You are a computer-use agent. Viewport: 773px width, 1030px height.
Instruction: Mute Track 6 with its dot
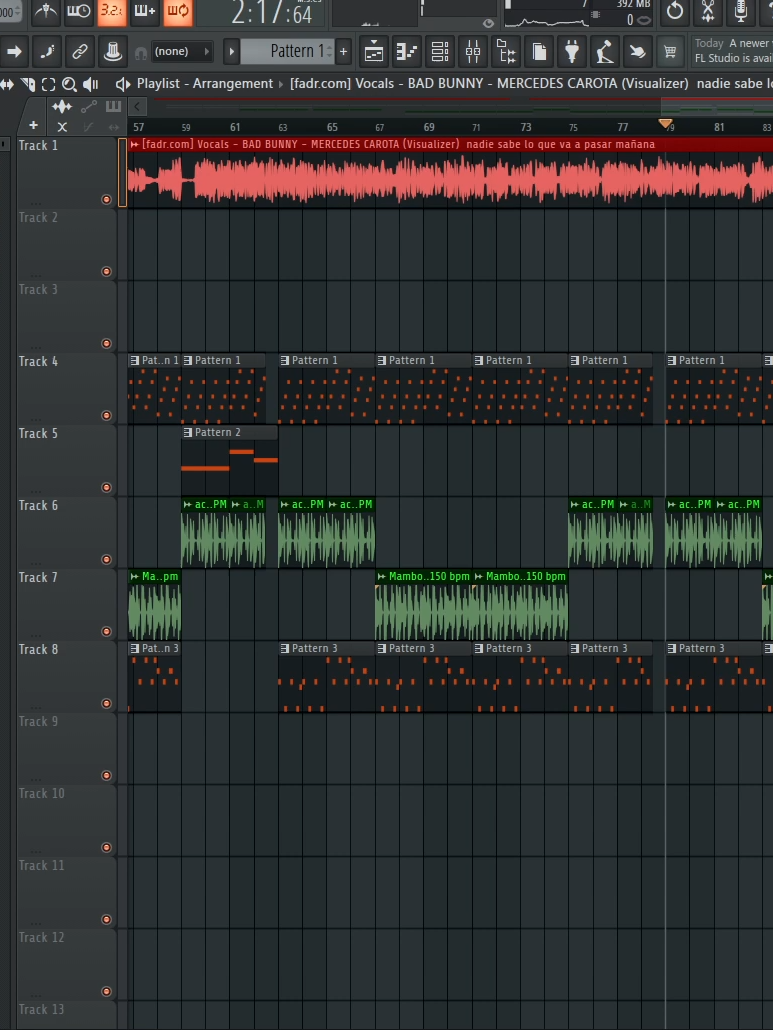106,559
